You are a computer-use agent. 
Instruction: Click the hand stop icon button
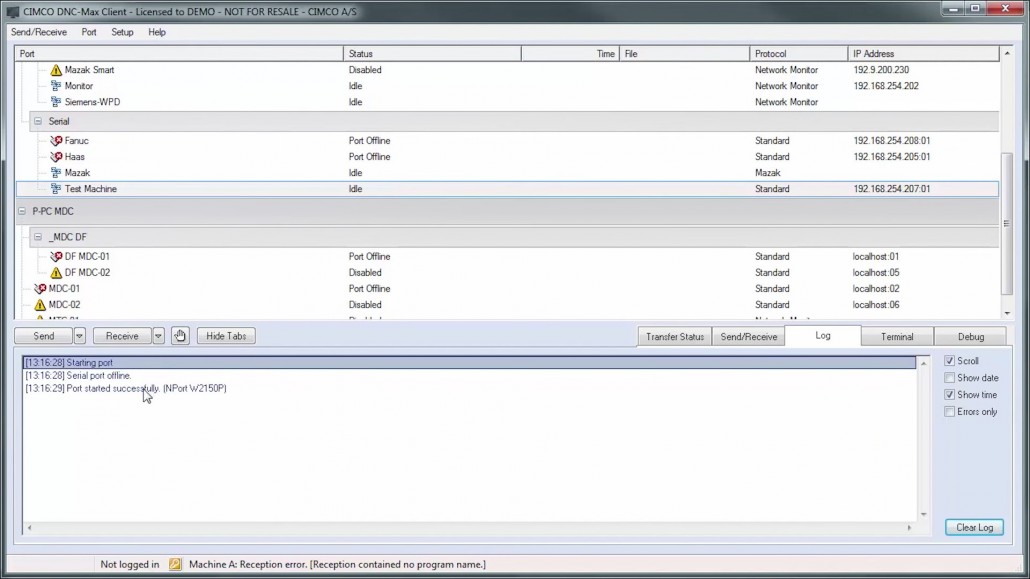click(x=180, y=336)
